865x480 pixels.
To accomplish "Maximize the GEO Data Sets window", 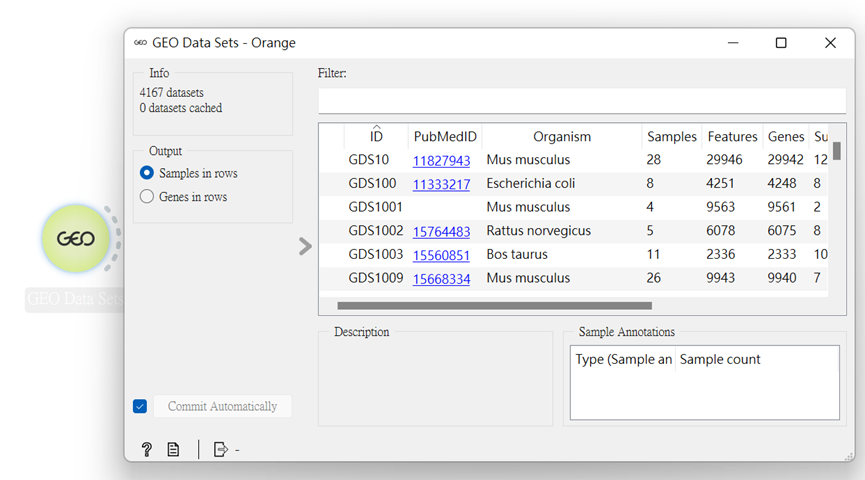I will (x=781, y=43).
